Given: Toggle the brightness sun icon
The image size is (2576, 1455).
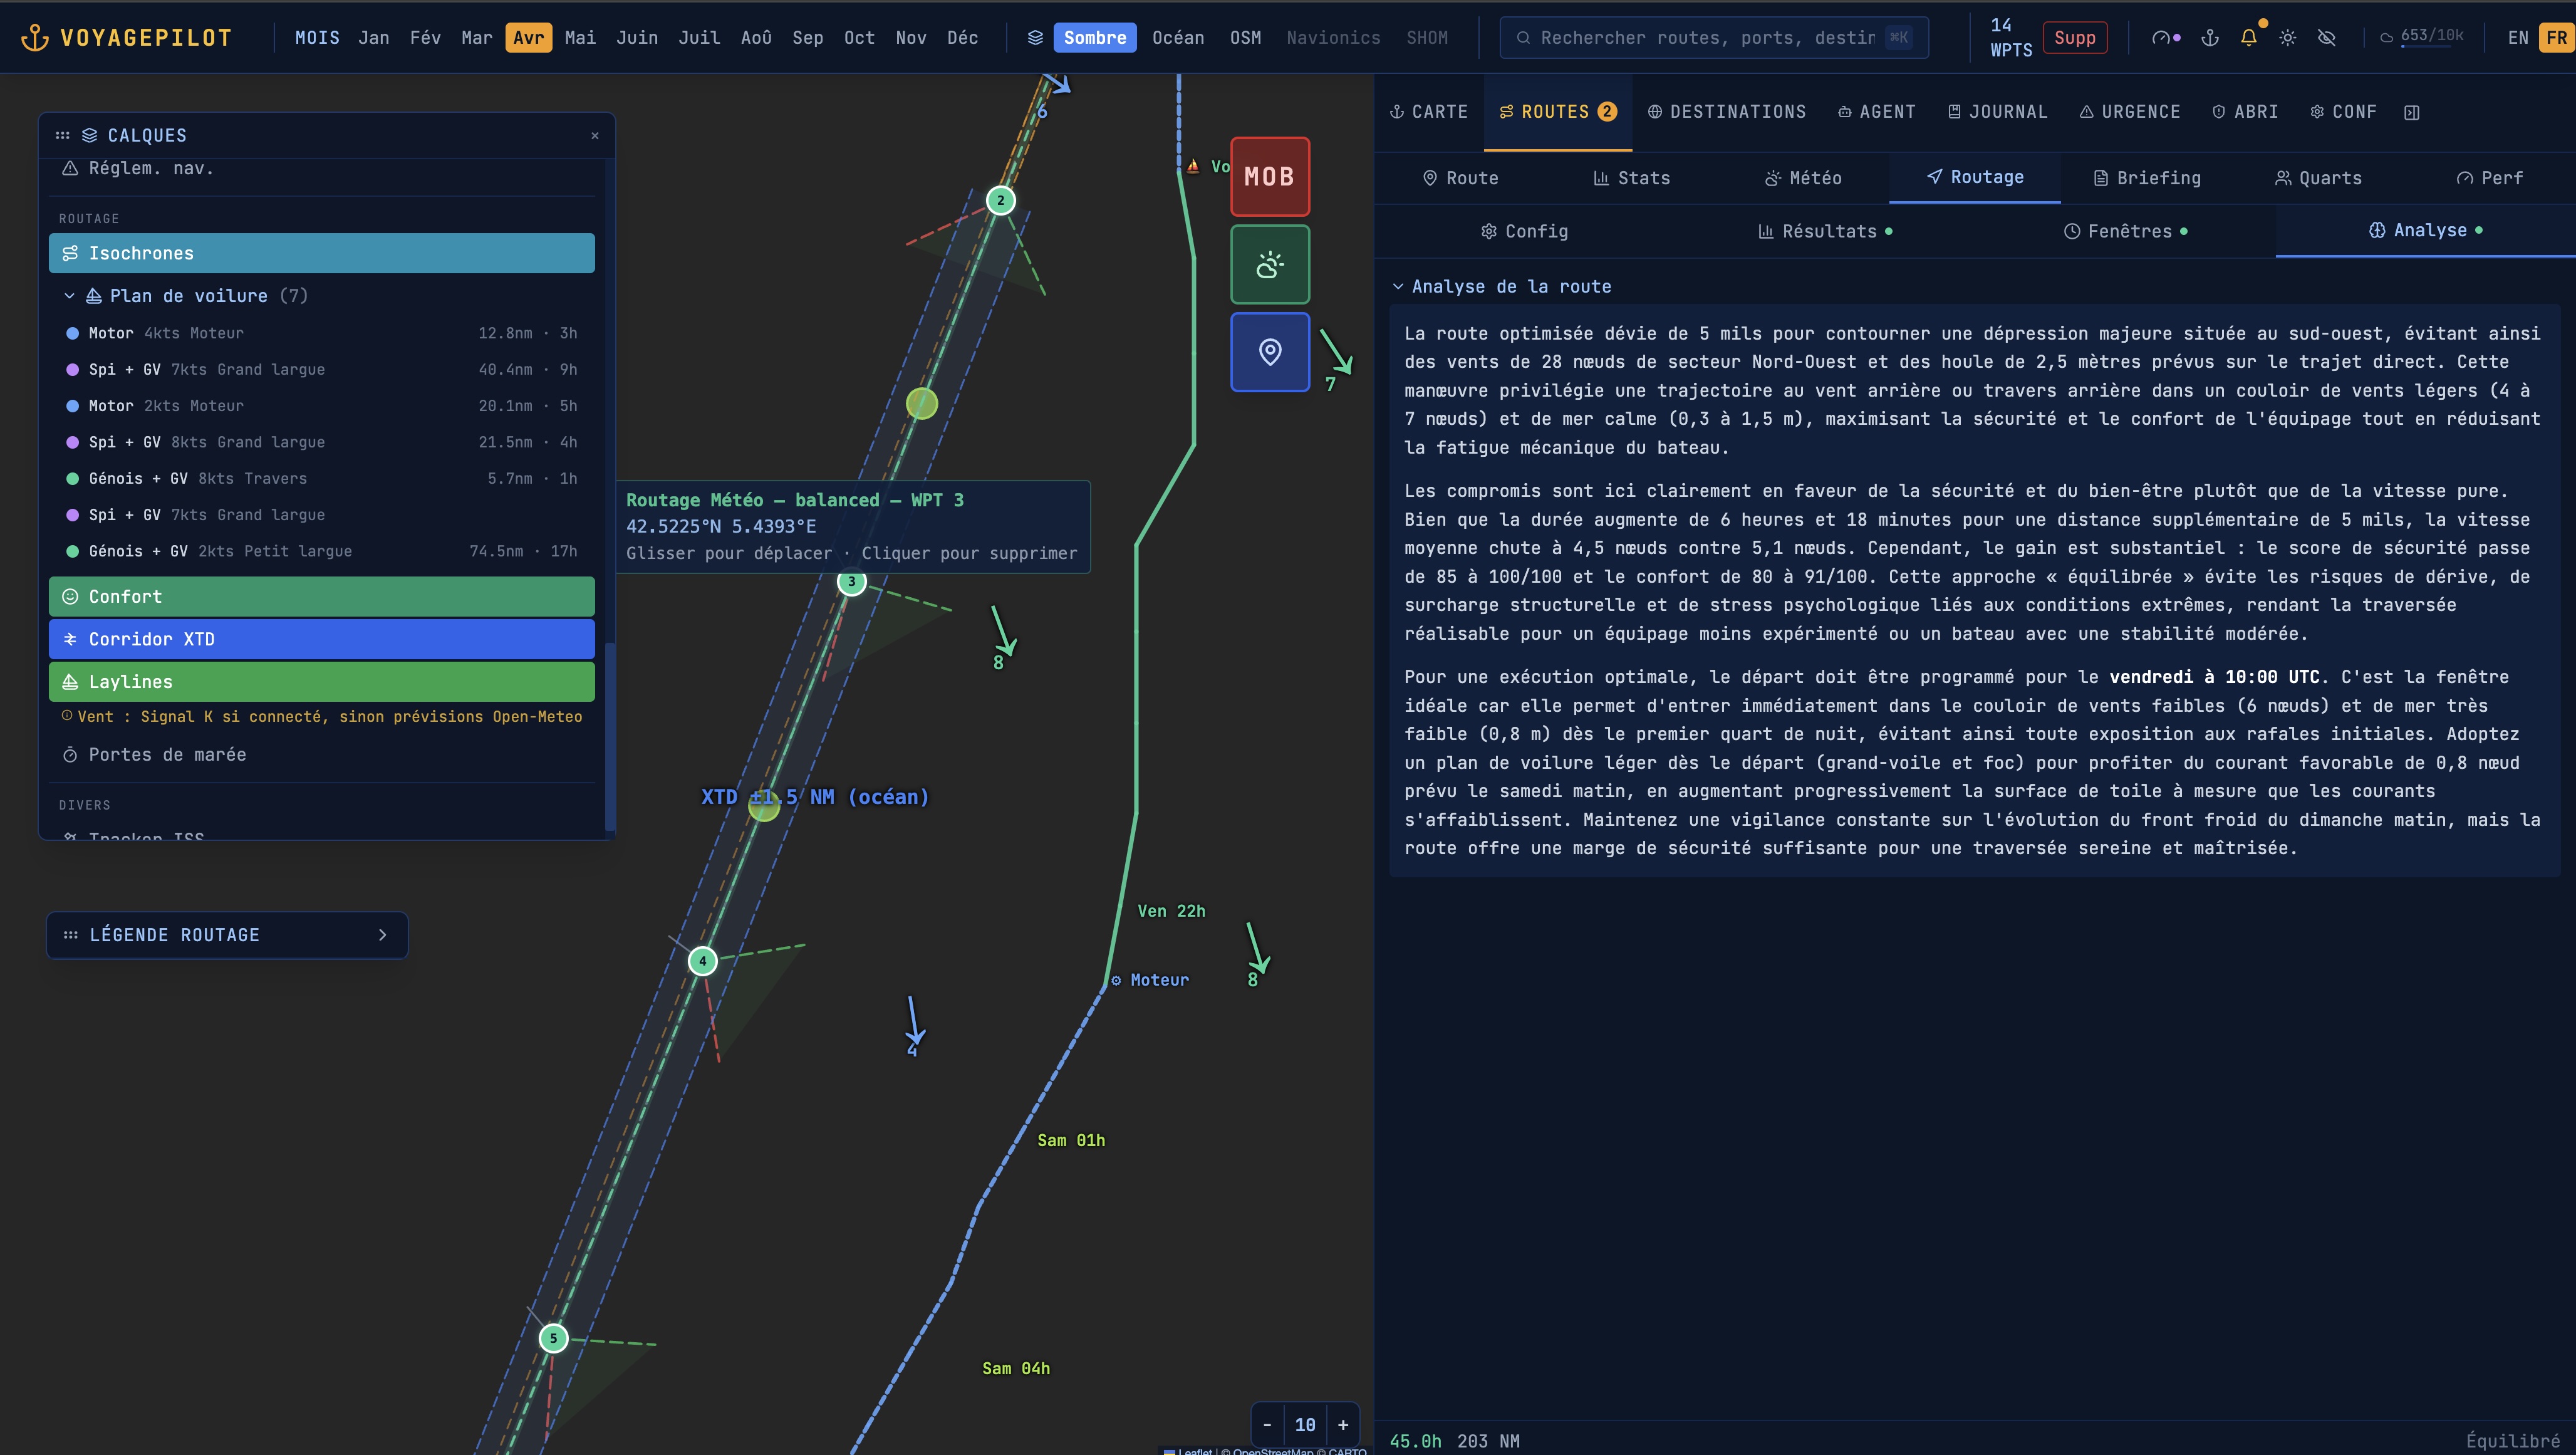Looking at the screenshot, I should [x=2287, y=38].
